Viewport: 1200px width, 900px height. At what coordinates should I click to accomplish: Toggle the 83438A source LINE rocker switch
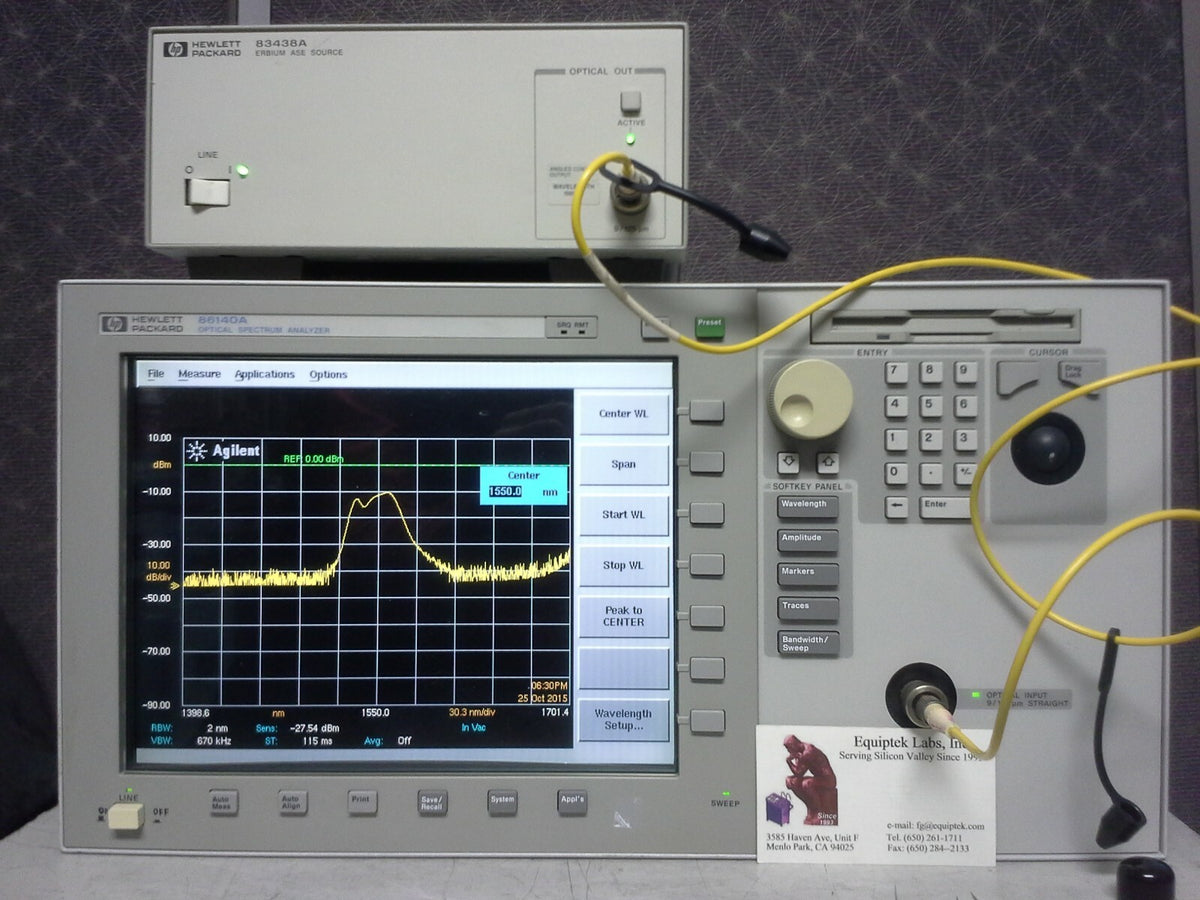[207, 191]
